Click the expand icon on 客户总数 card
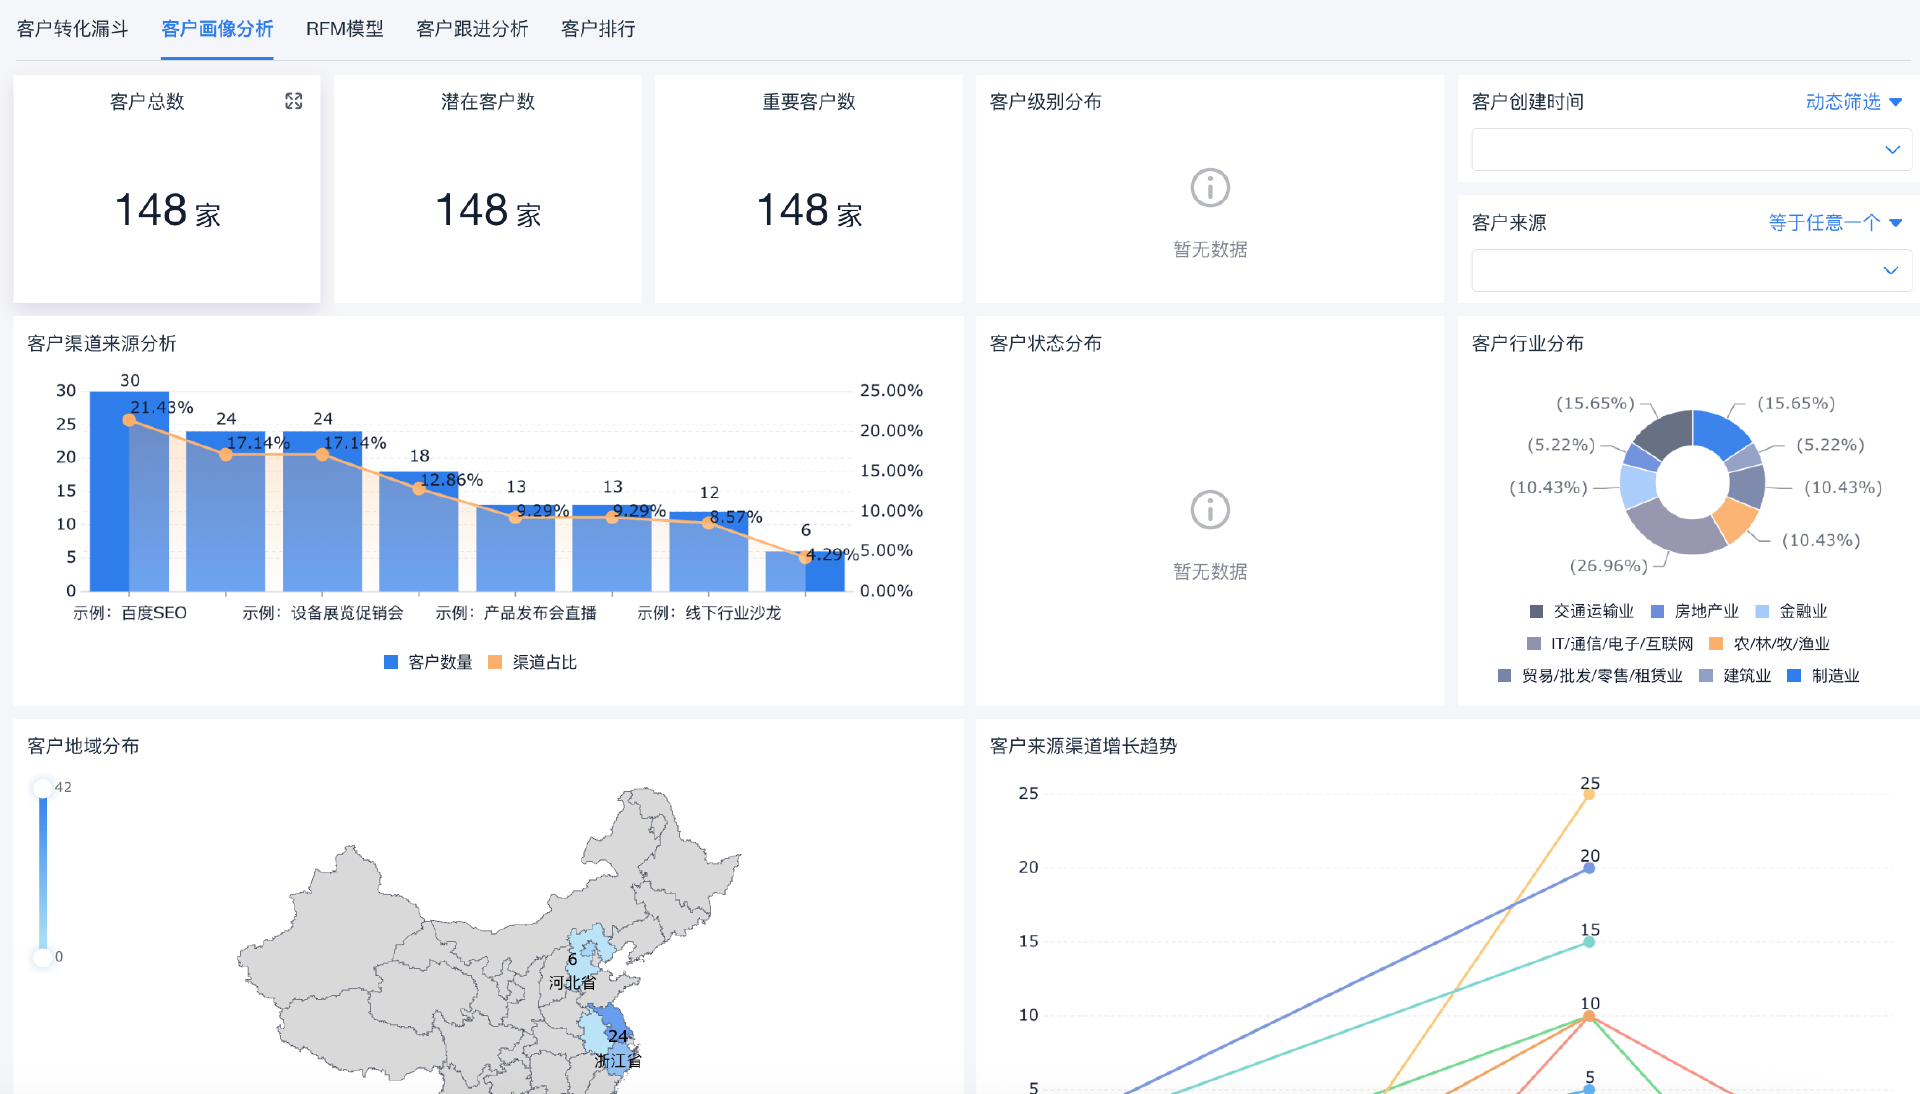This screenshot has width=1920, height=1094. (x=293, y=101)
